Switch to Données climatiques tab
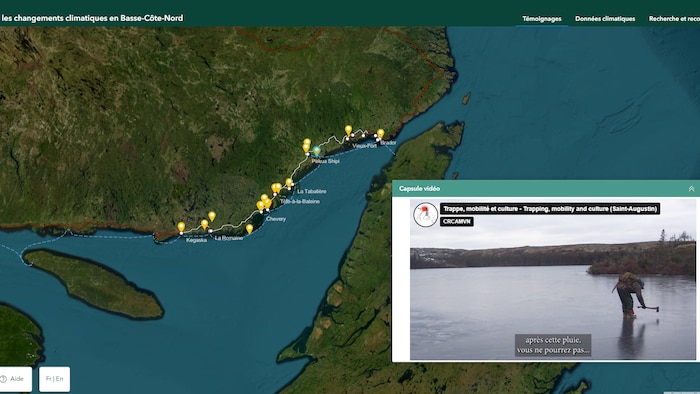 coord(605,19)
